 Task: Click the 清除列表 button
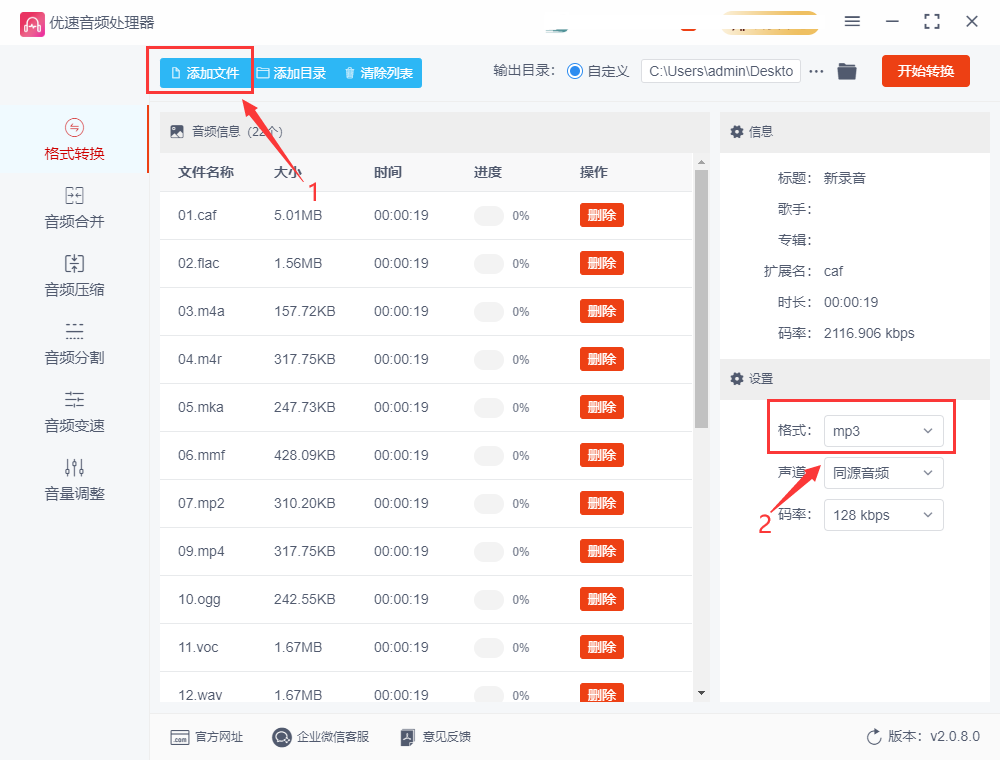pyautogui.click(x=378, y=73)
